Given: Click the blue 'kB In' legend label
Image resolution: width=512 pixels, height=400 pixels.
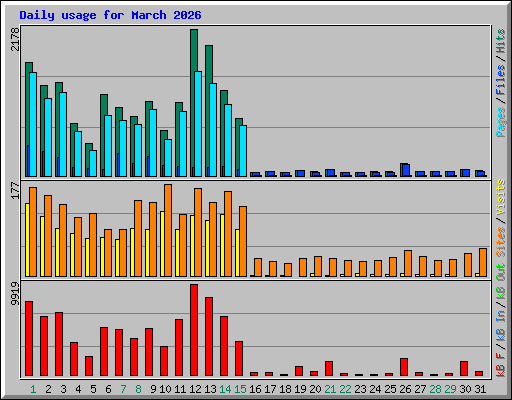Looking at the screenshot, I should 501,327.
